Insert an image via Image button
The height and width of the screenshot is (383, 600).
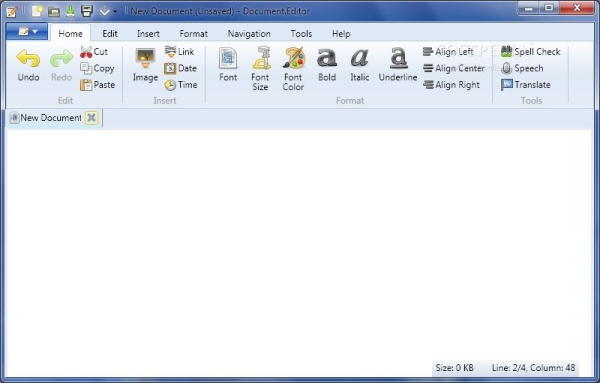tap(145, 65)
